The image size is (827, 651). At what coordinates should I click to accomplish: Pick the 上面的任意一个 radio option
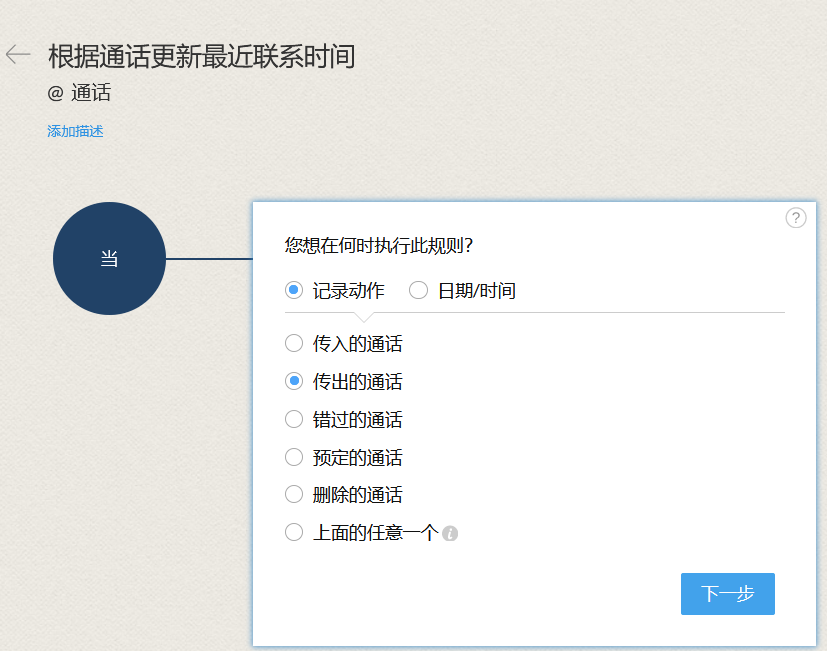(294, 533)
